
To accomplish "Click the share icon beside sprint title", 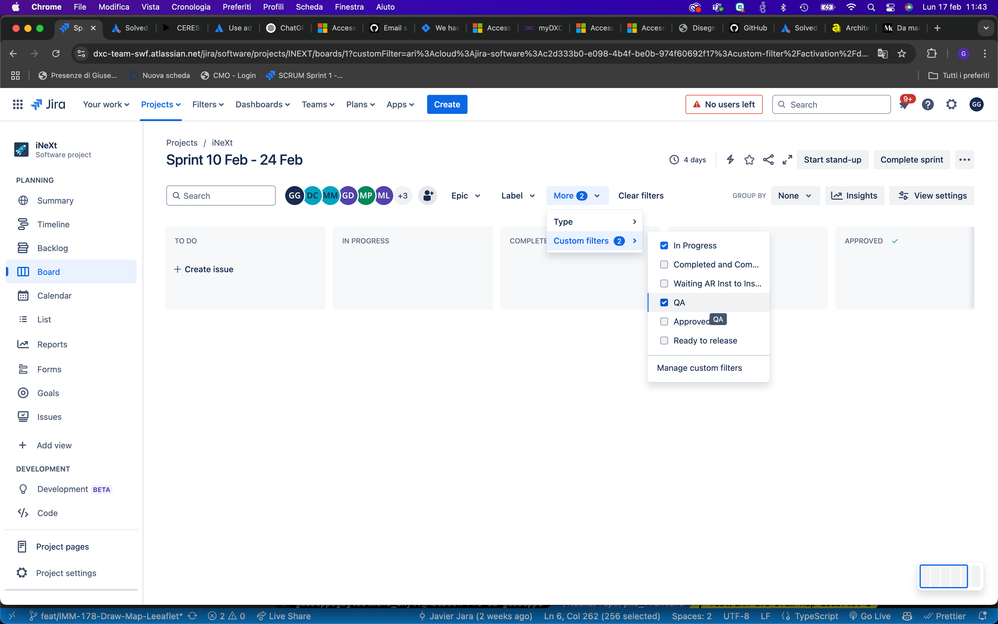I will pos(768,160).
